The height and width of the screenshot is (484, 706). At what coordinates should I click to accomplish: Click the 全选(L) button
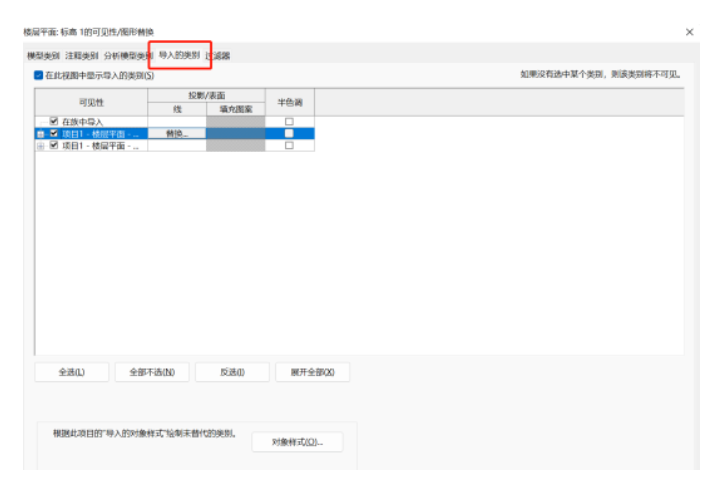pos(72,372)
